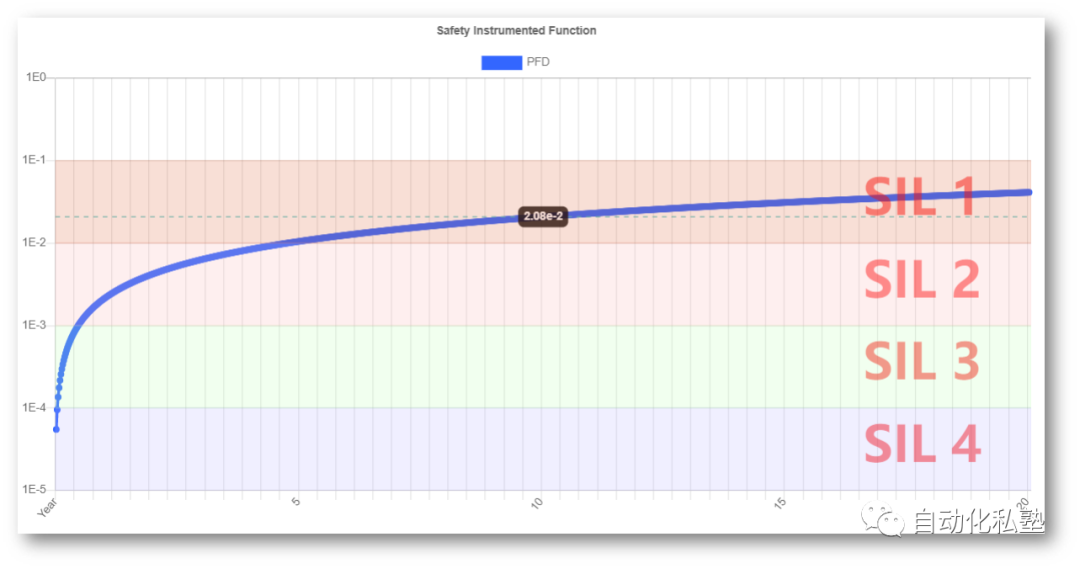
Task: Click the 15 tick on x-axis
Action: tap(780, 504)
